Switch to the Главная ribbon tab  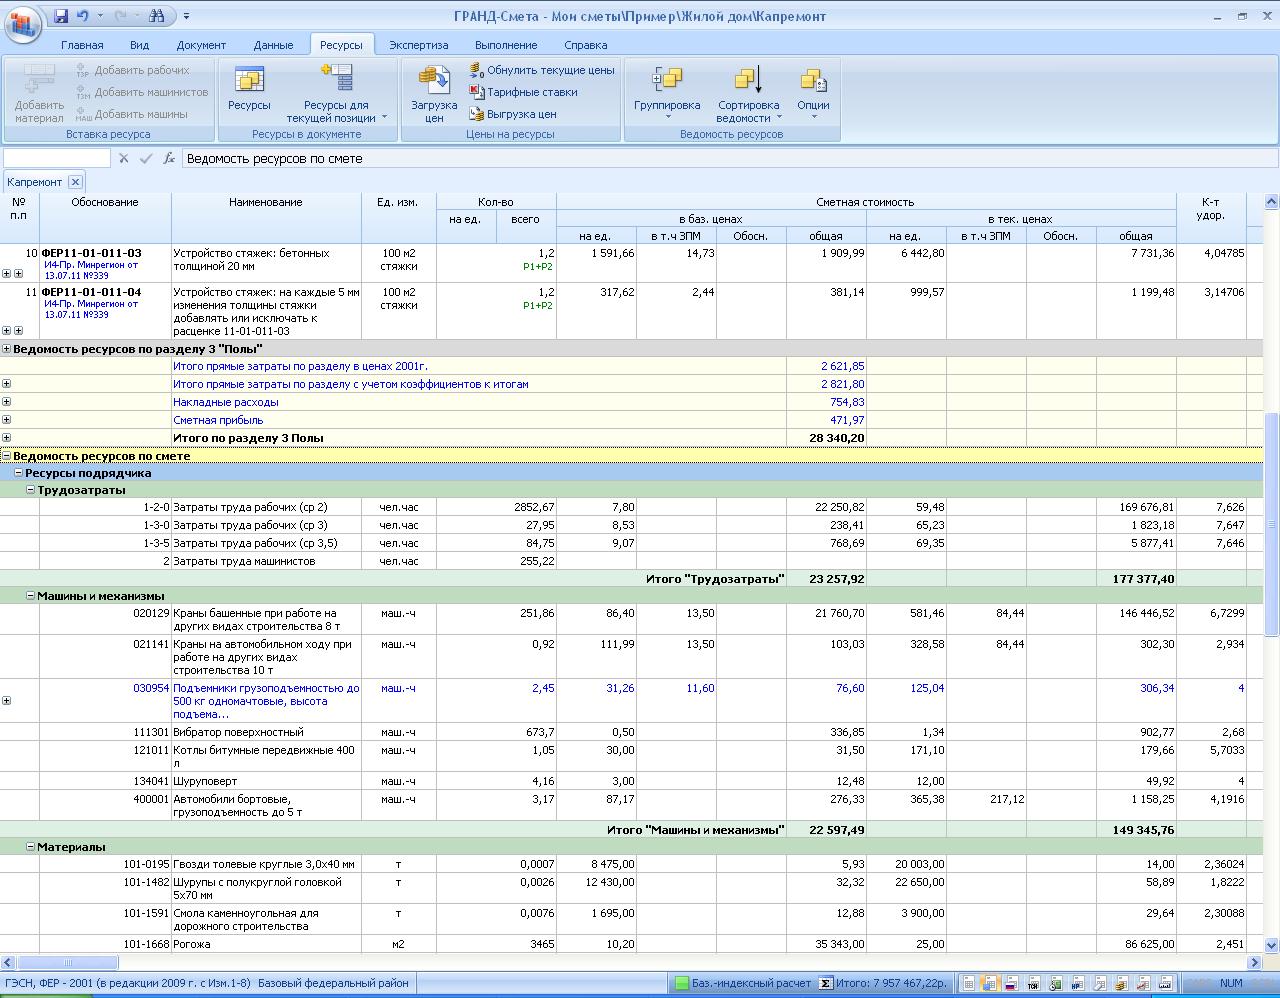coord(82,45)
